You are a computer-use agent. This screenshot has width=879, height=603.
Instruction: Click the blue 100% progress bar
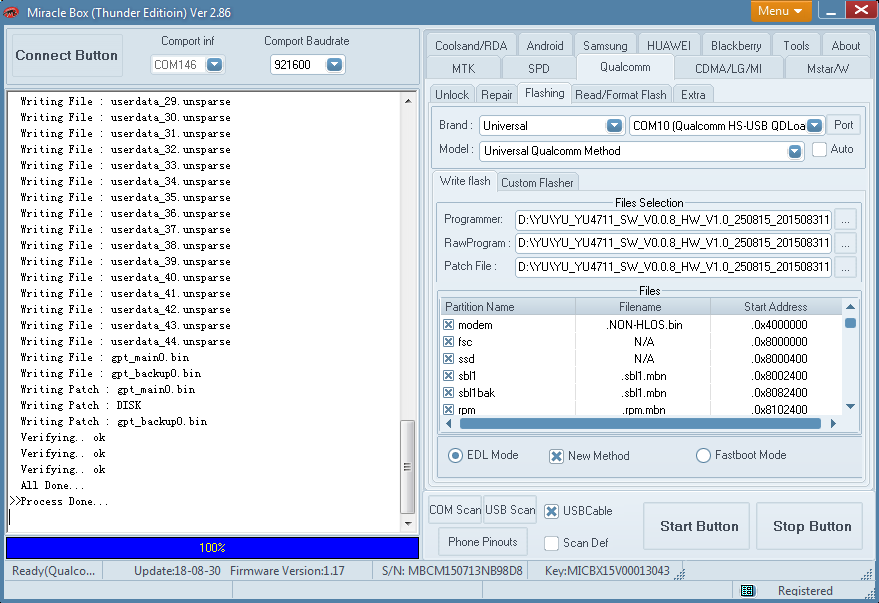tap(212, 548)
